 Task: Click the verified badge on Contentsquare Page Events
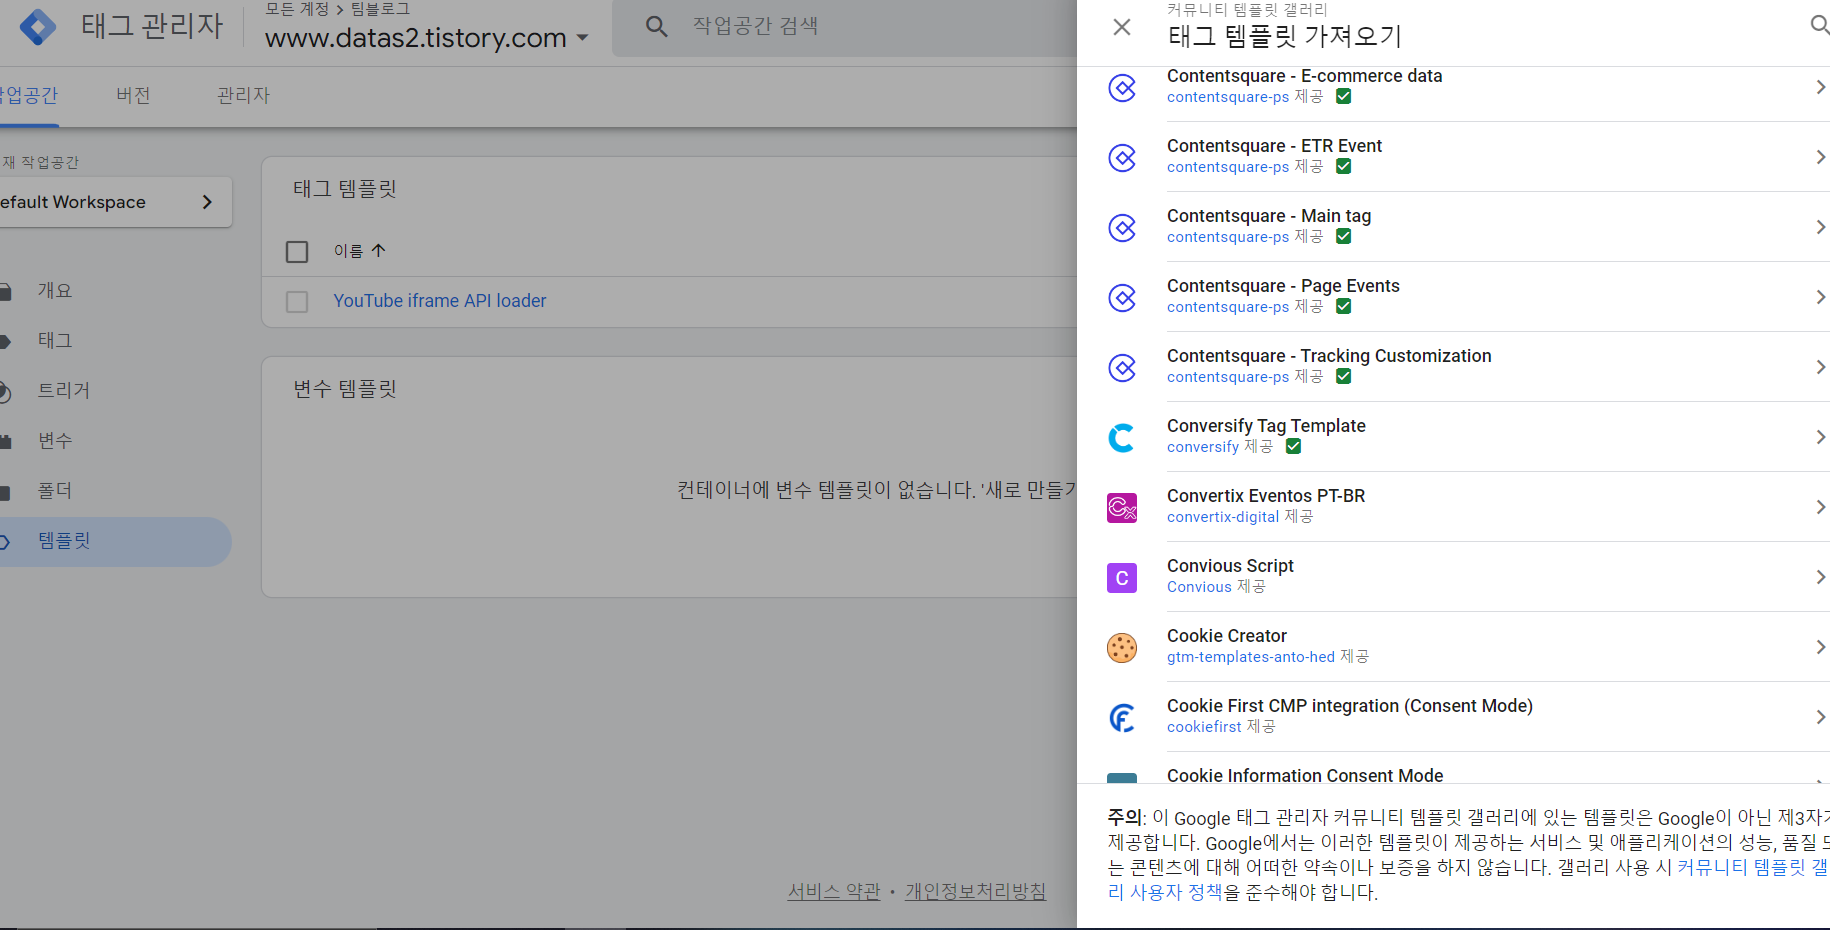tap(1344, 307)
